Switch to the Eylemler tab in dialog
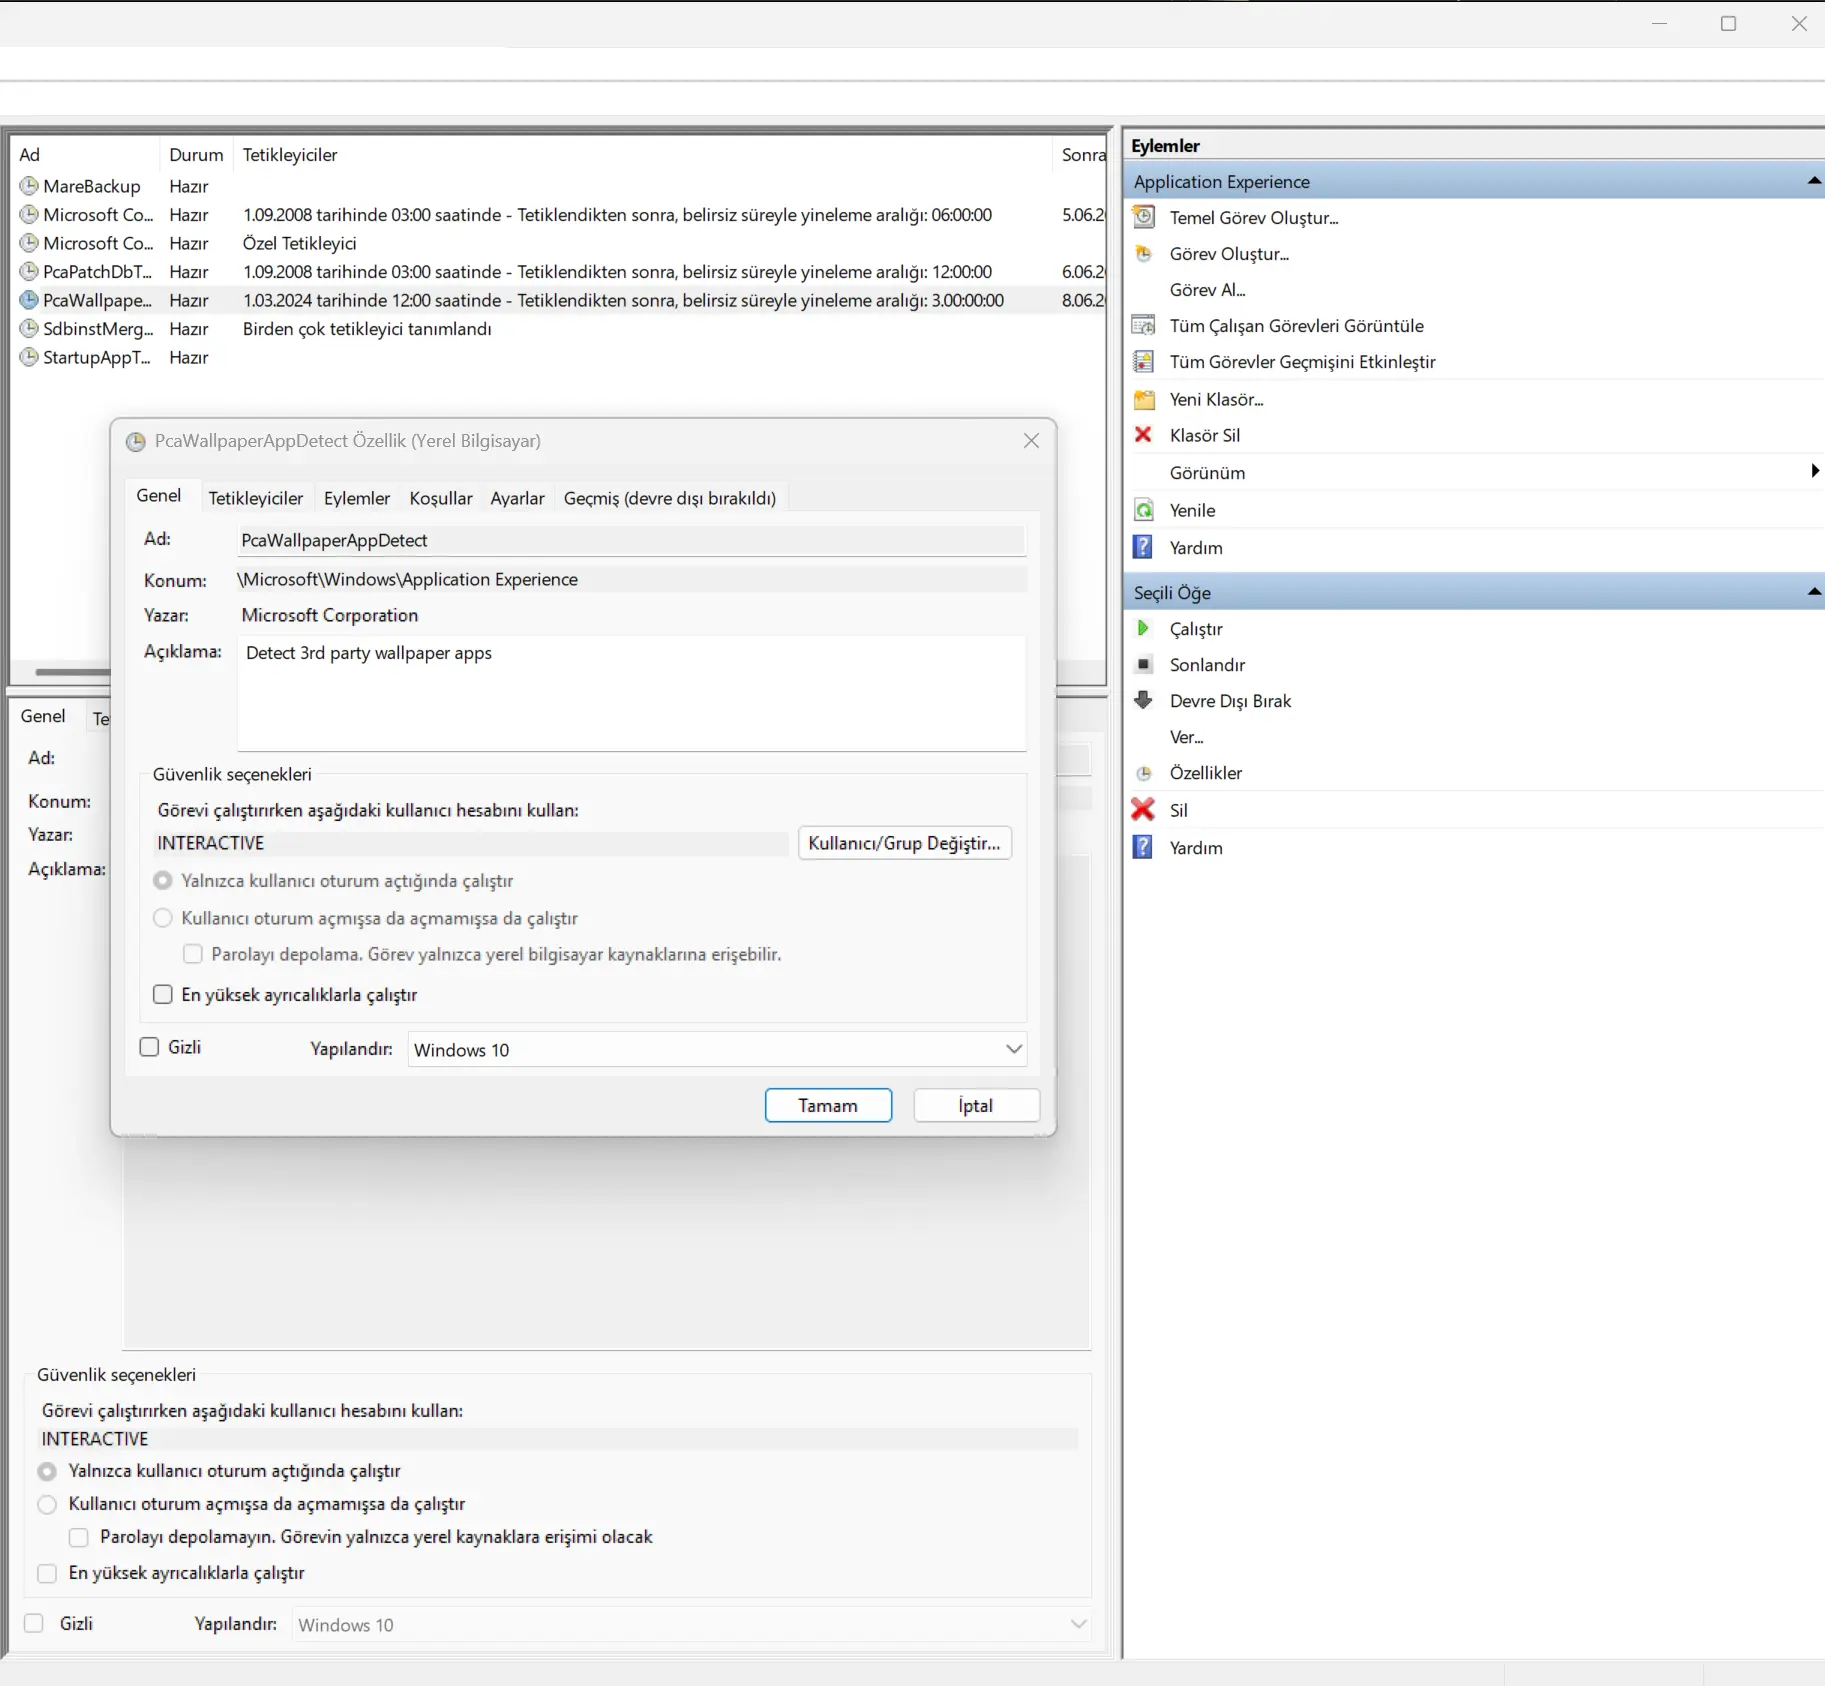The image size is (1825, 1686). tap(357, 498)
